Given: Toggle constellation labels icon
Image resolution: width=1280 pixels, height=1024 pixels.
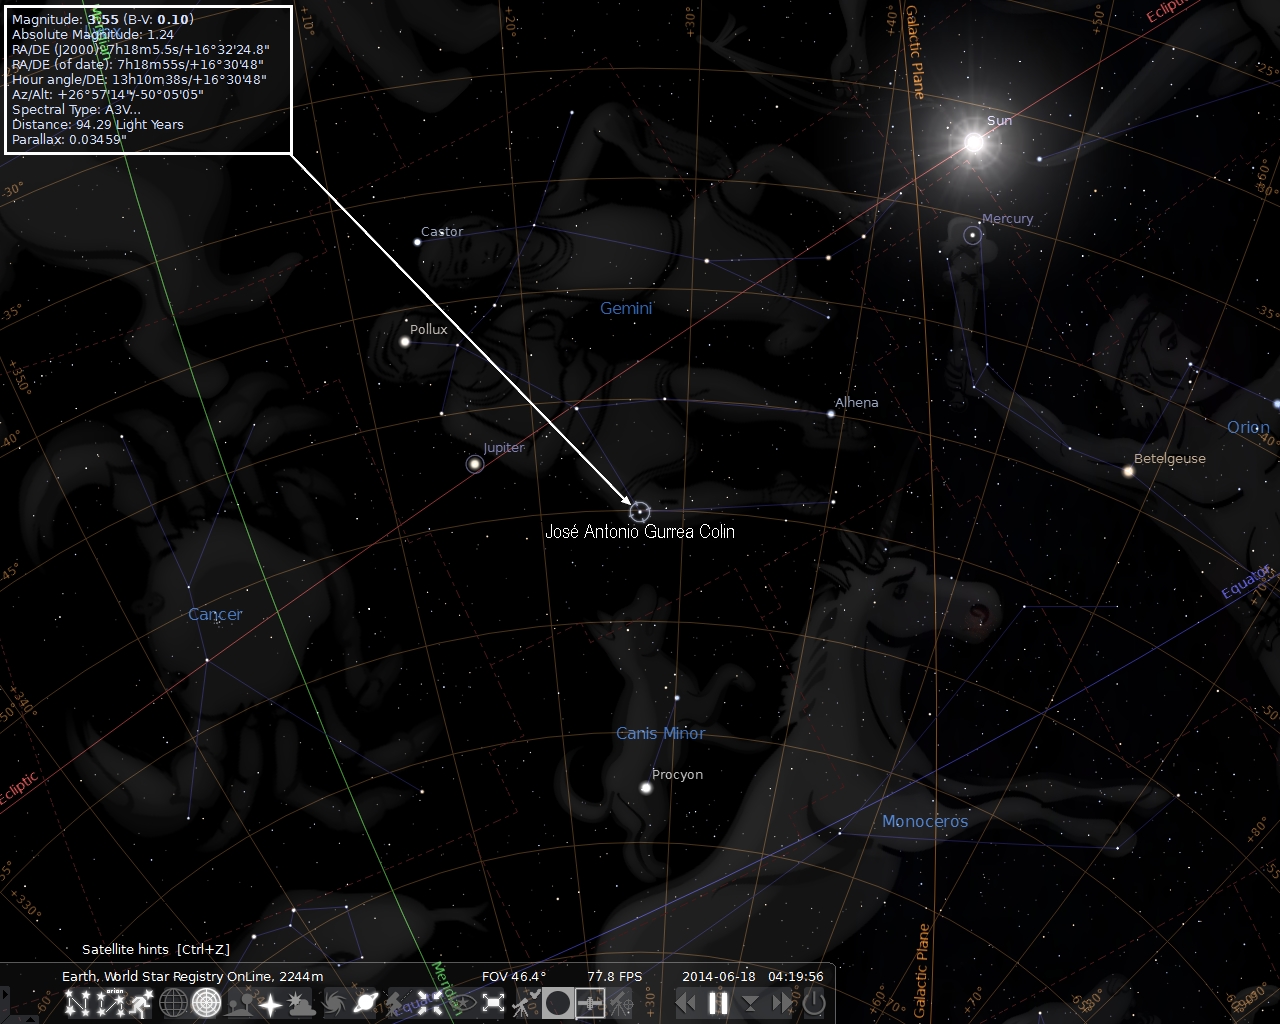Looking at the screenshot, I should click(108, 1003).
